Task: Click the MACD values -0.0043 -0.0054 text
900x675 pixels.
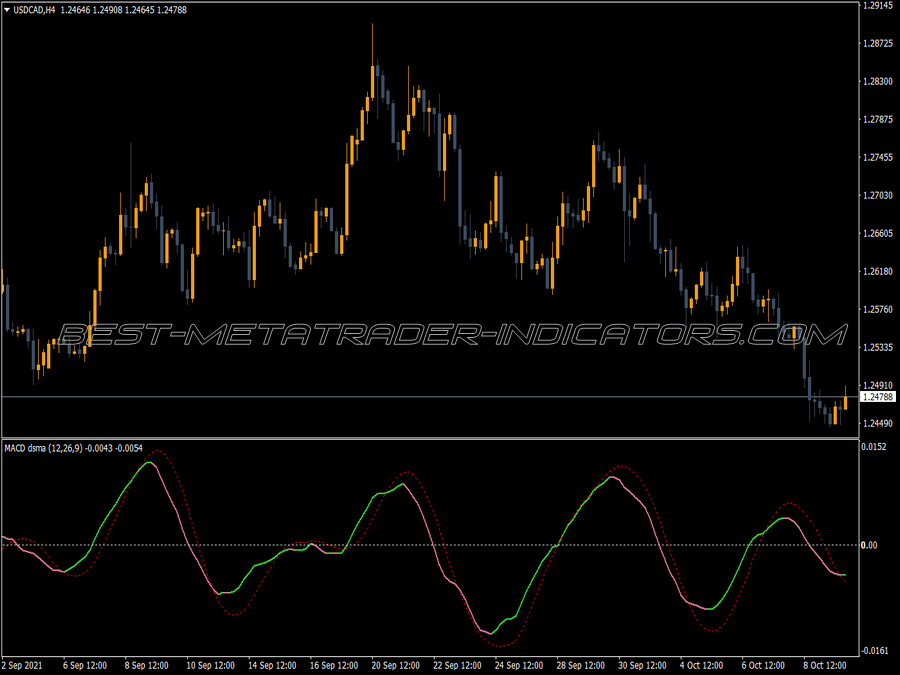Action: point(114,448)
